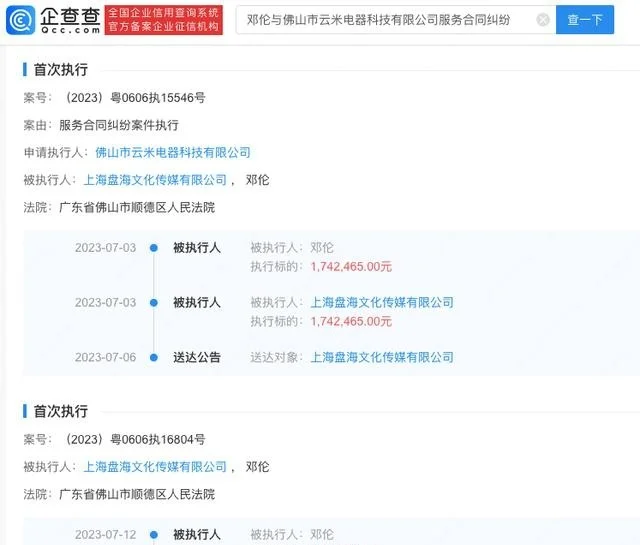Hit the 查一下 search button
The width and height of the screenshot is (640, 545).
coord(584,20)
